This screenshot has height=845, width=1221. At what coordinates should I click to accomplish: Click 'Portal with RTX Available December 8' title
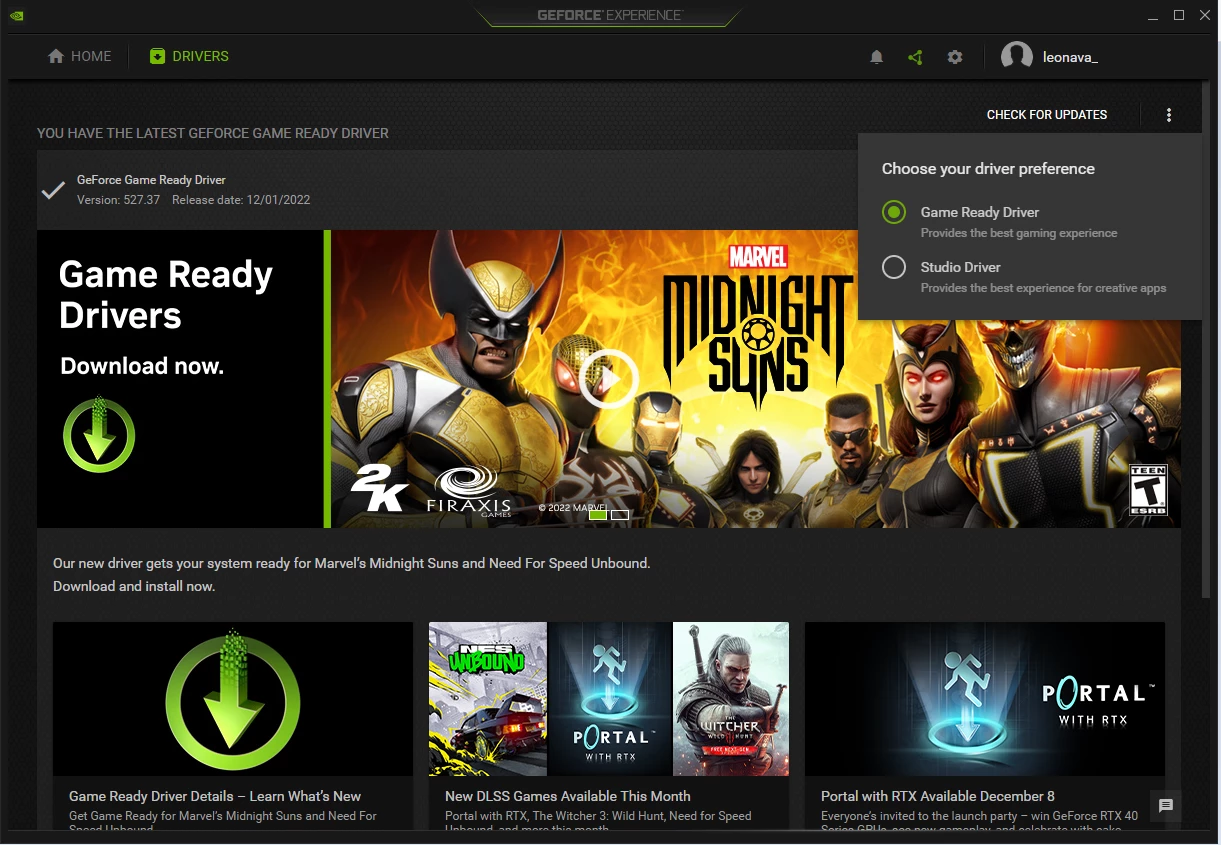point(938,796)
